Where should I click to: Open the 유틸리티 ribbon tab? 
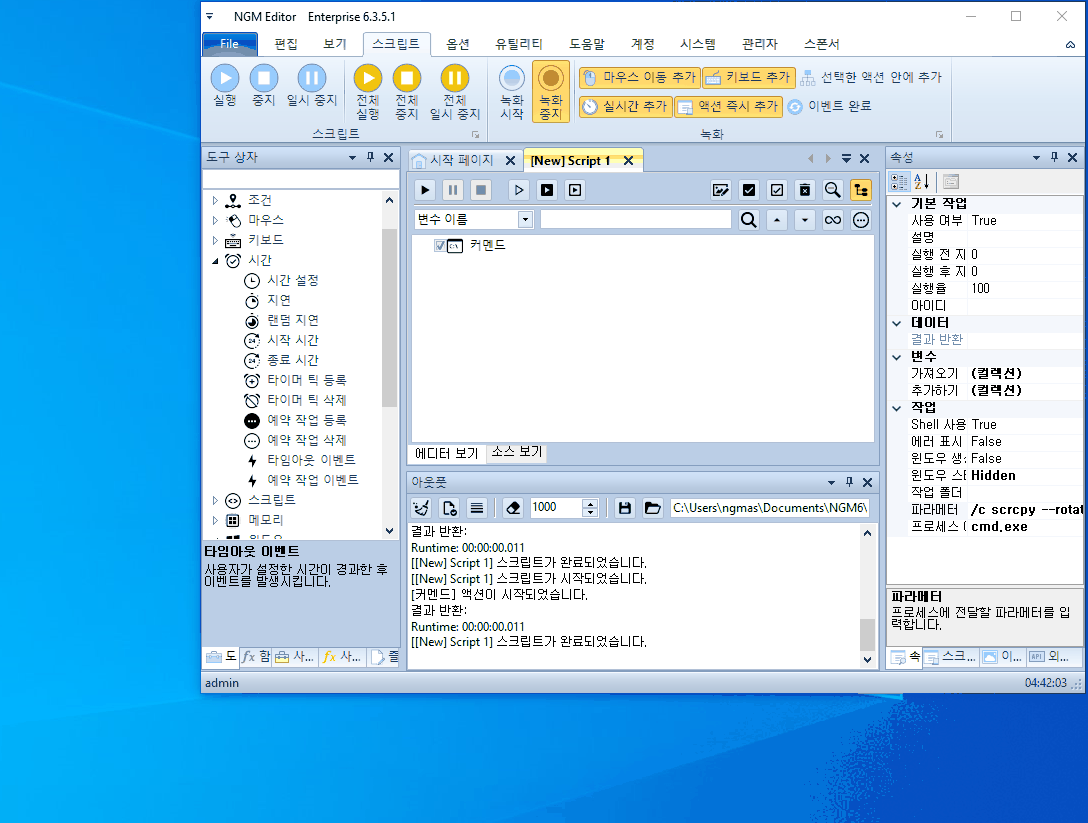(x=518, y=44)
